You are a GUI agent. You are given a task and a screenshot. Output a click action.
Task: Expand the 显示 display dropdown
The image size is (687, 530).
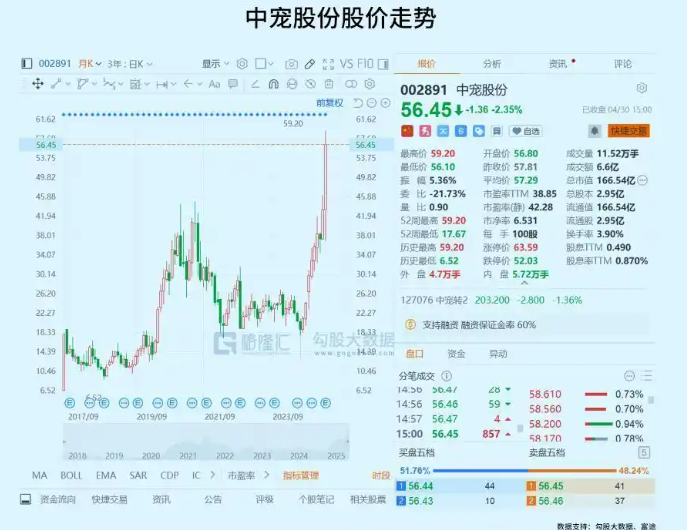pyautogui.click(x=215, y=64)
